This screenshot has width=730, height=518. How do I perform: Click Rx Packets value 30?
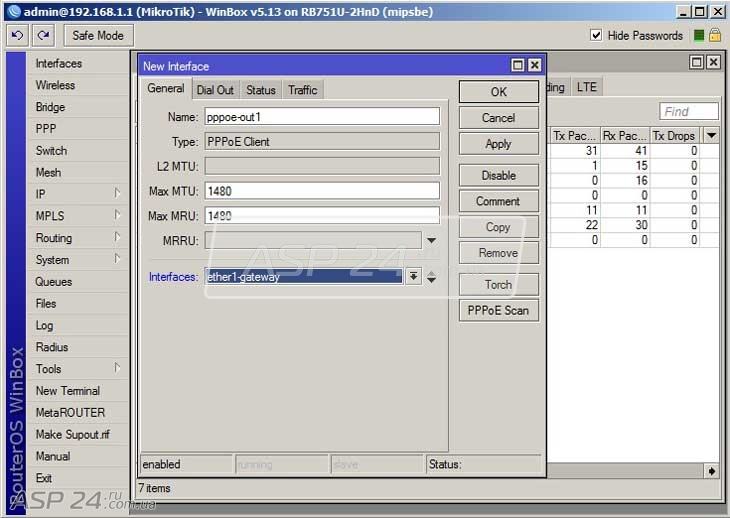point(642,225)
